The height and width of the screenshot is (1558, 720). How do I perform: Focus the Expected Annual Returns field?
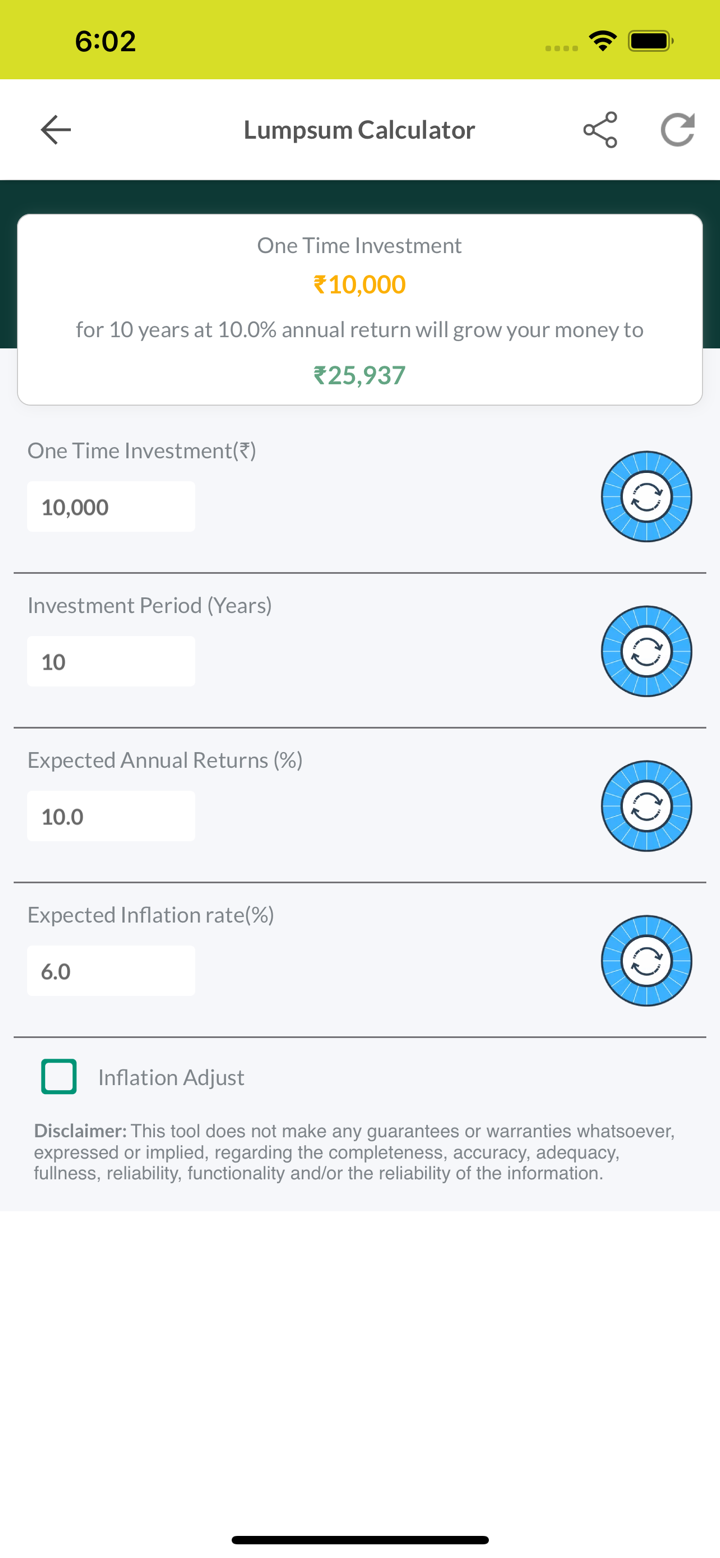pyautogui.click(x=111, y=816)
